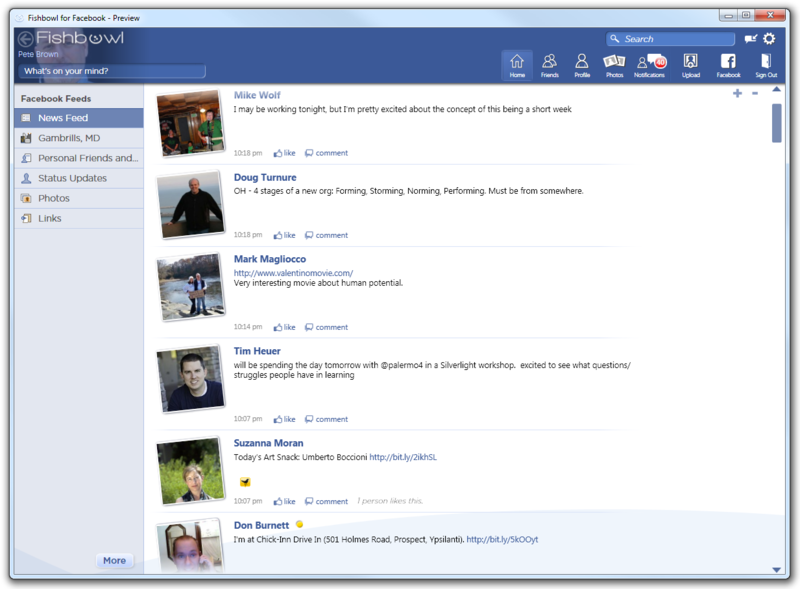Viewport: 800px width, 589px height.
Task: Open the bit.ly/5kOOyt link
Action: coord(502,539)
